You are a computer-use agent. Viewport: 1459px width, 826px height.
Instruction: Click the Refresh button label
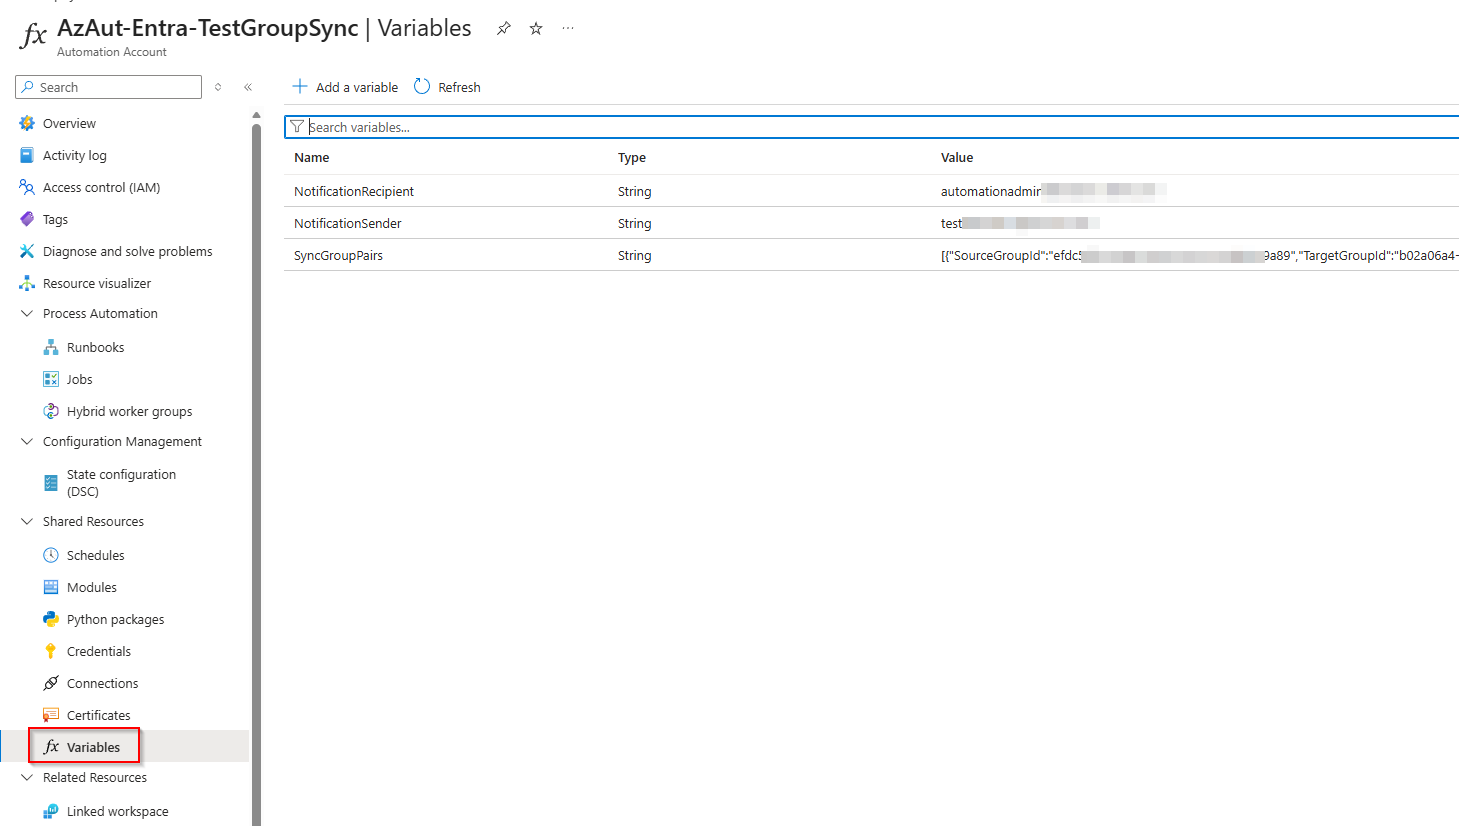point(459,87)
